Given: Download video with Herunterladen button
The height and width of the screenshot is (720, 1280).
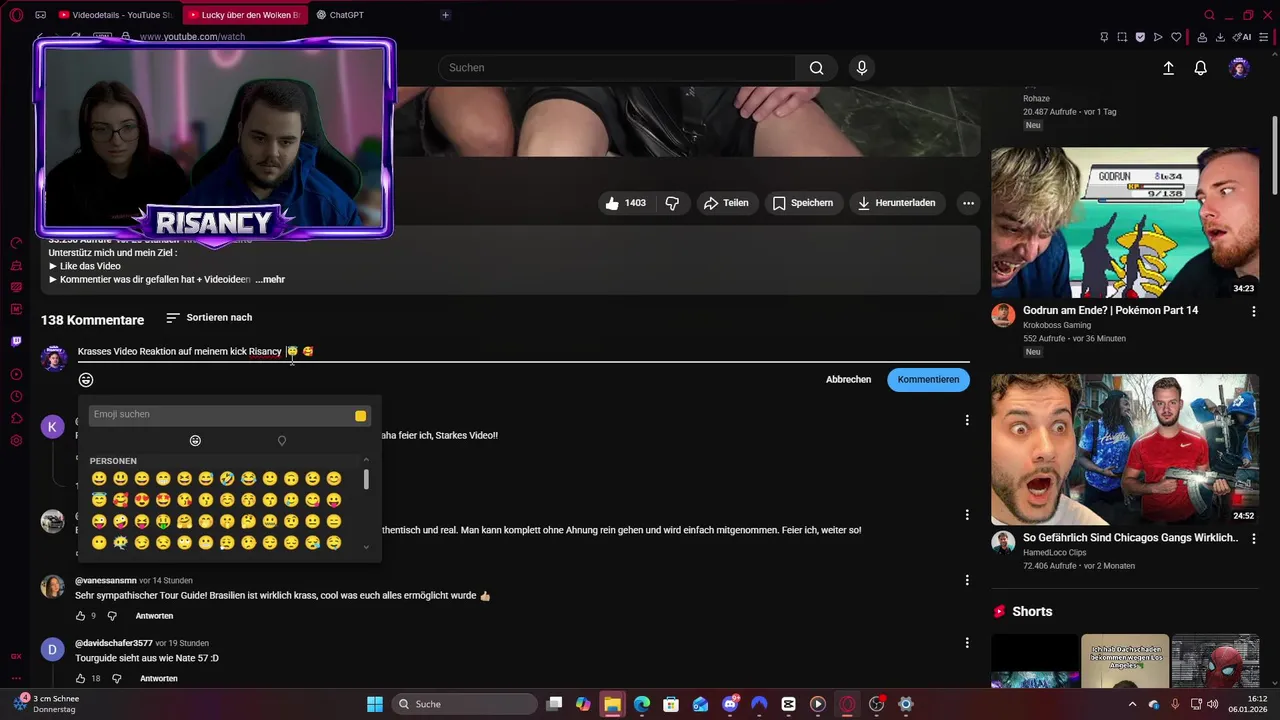Looking at the screenshot, I should click(896, 203).
